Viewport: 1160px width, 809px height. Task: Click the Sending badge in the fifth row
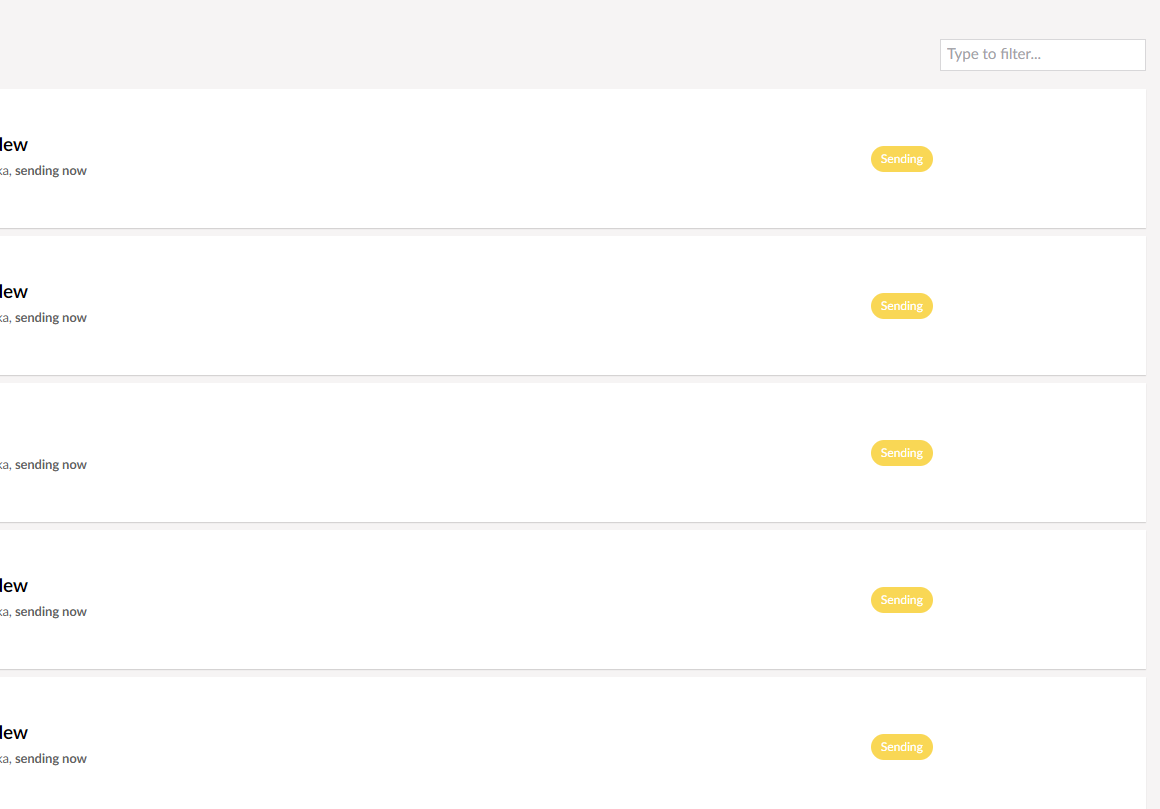[901, 747]
